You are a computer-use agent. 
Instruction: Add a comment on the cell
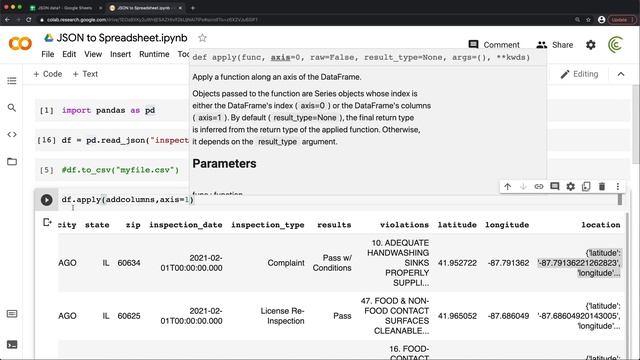pos(554,187)
